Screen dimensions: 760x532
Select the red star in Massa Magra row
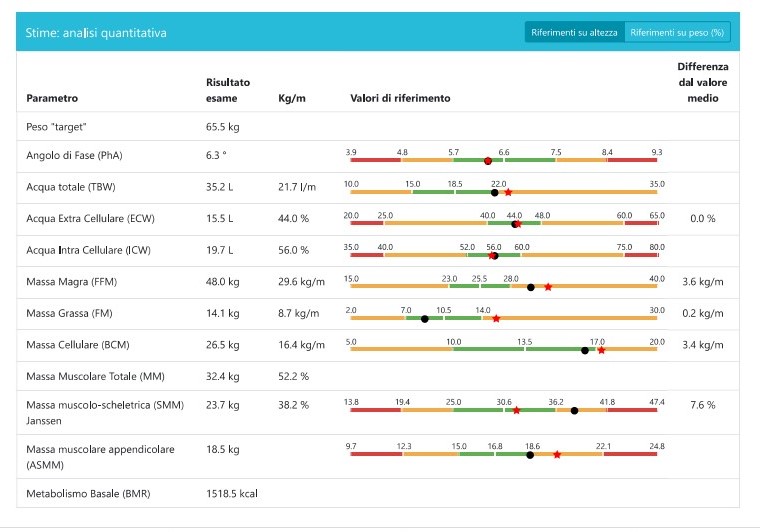pos(548,287)
